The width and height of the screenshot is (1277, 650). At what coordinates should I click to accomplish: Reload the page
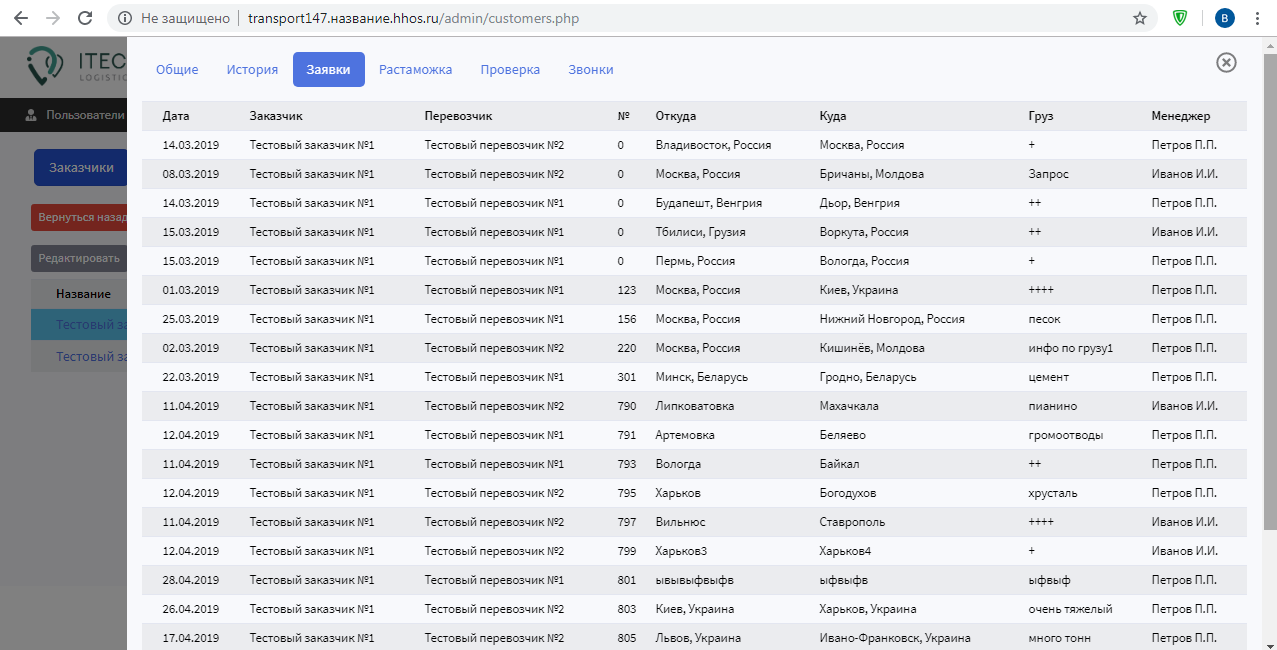[x=86, y=18]
